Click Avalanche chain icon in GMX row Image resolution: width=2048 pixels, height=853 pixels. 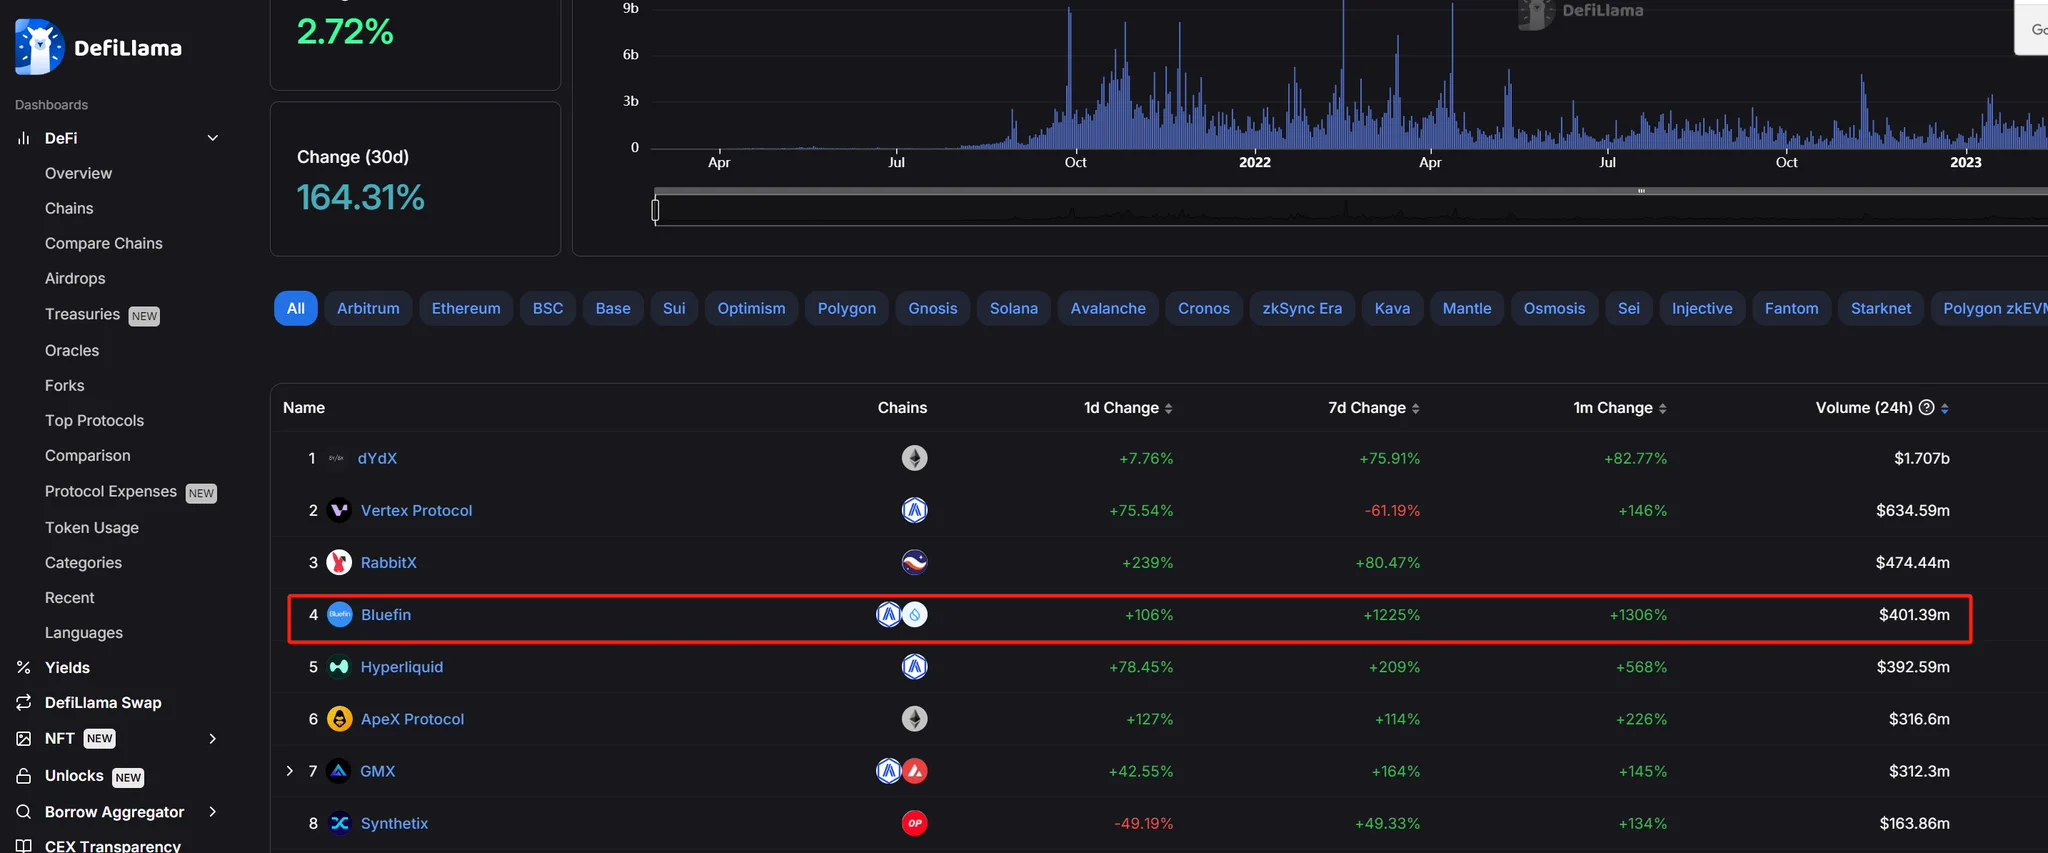(x=915, y=771)
